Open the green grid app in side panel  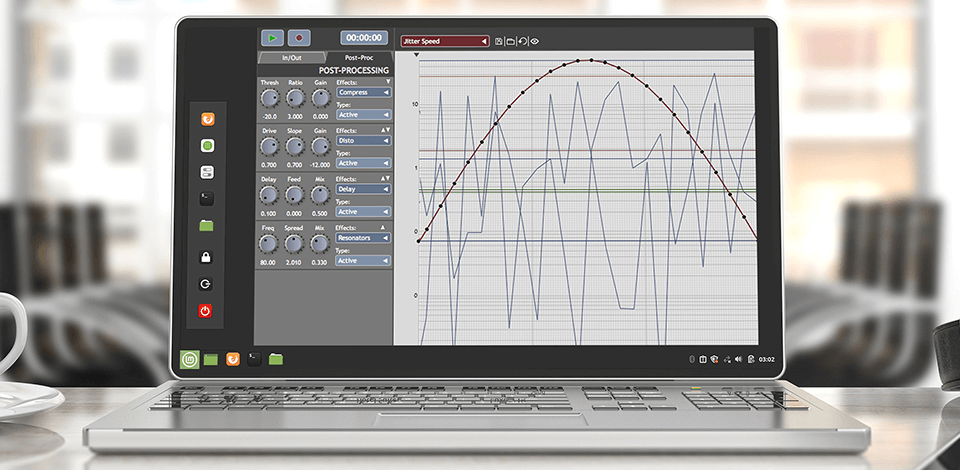click(207, 146)
